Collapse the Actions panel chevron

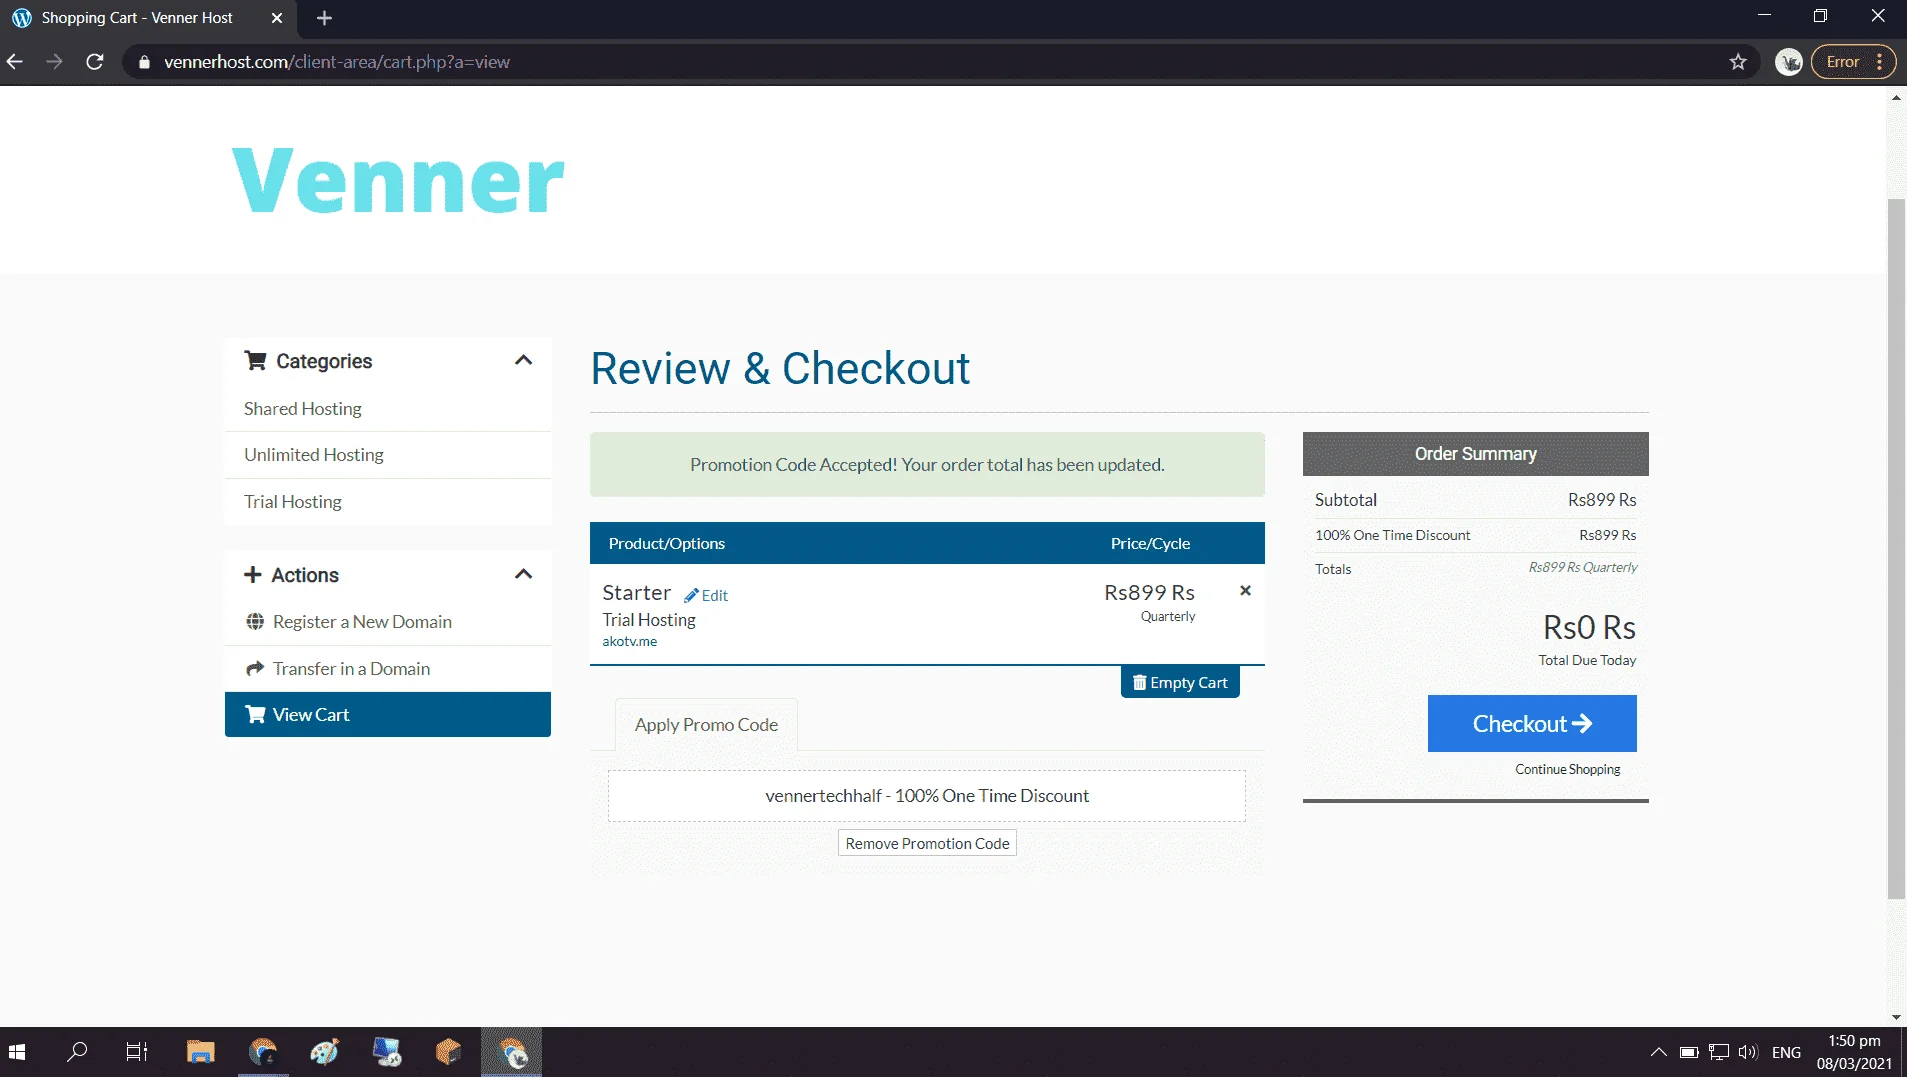(x=523, y=574)
